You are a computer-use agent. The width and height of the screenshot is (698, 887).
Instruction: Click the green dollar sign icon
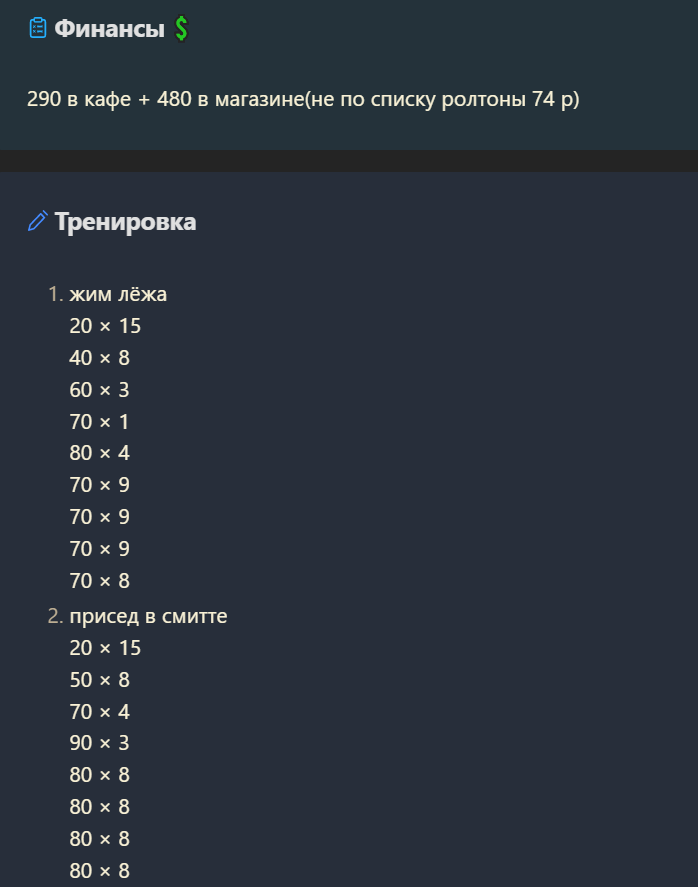tap(181, 28)
